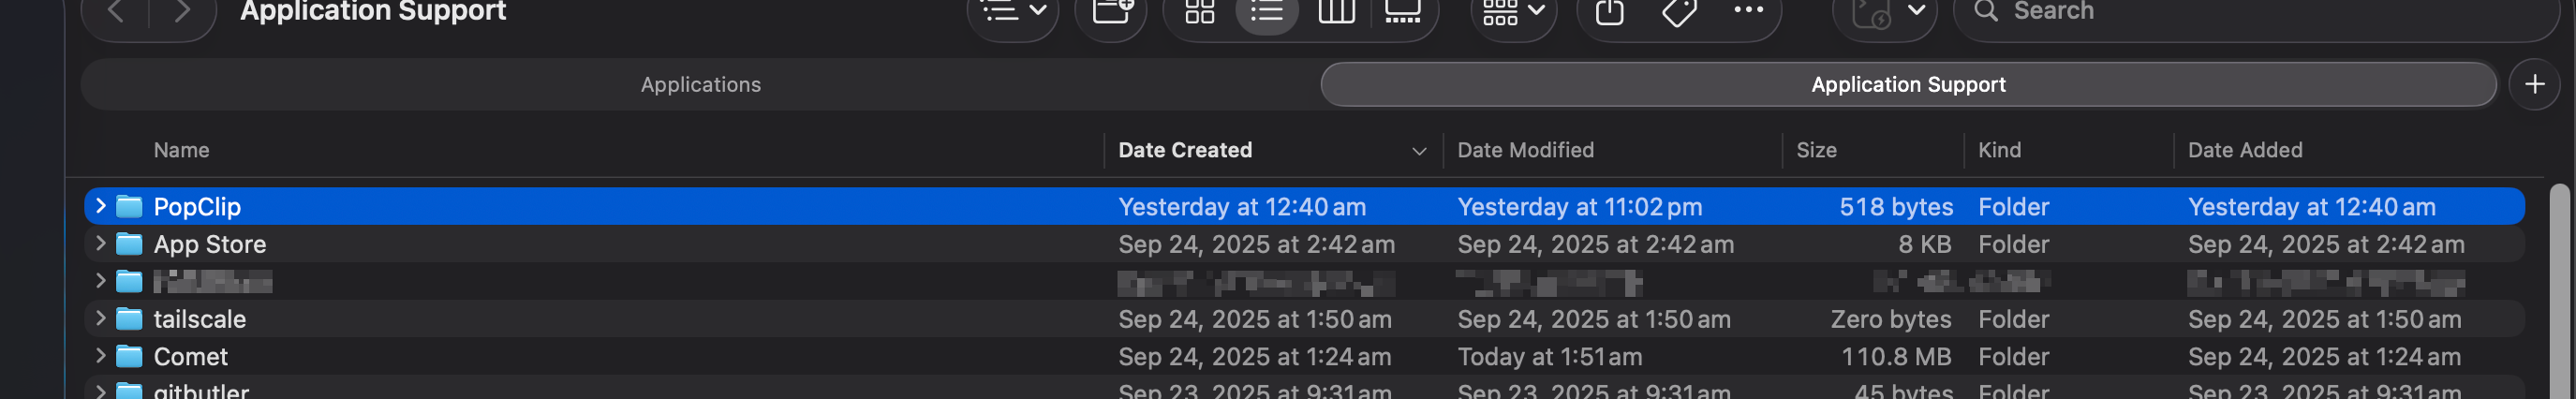Viewport: 2576px width, 399px height.
Task: Sort by Date Modified column
Action: pyautogui.click(x=1525, y=150)
